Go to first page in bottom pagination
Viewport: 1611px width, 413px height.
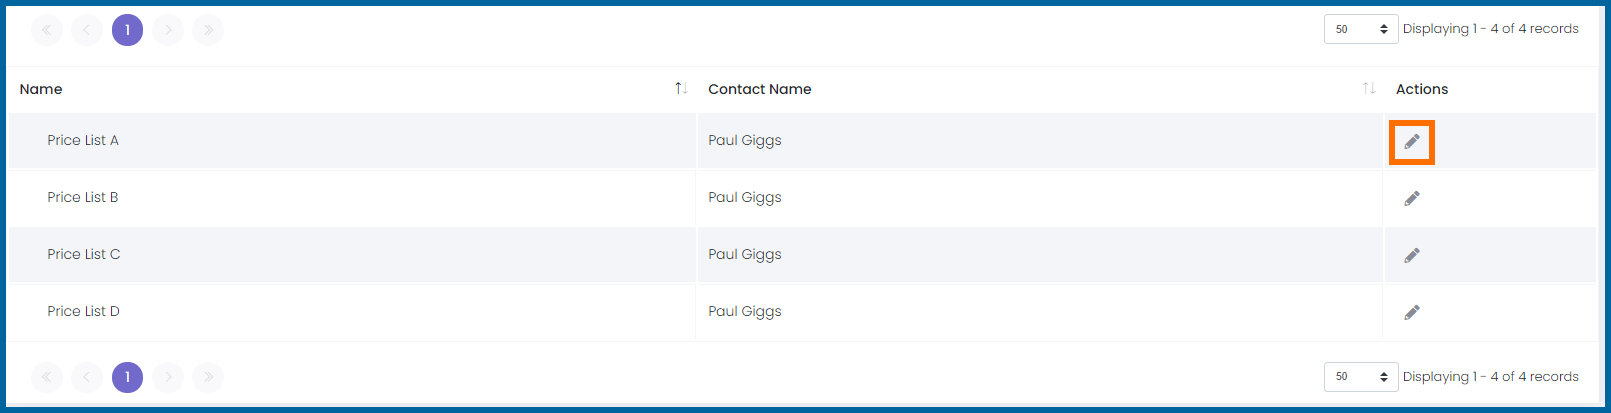pos(47,377)
